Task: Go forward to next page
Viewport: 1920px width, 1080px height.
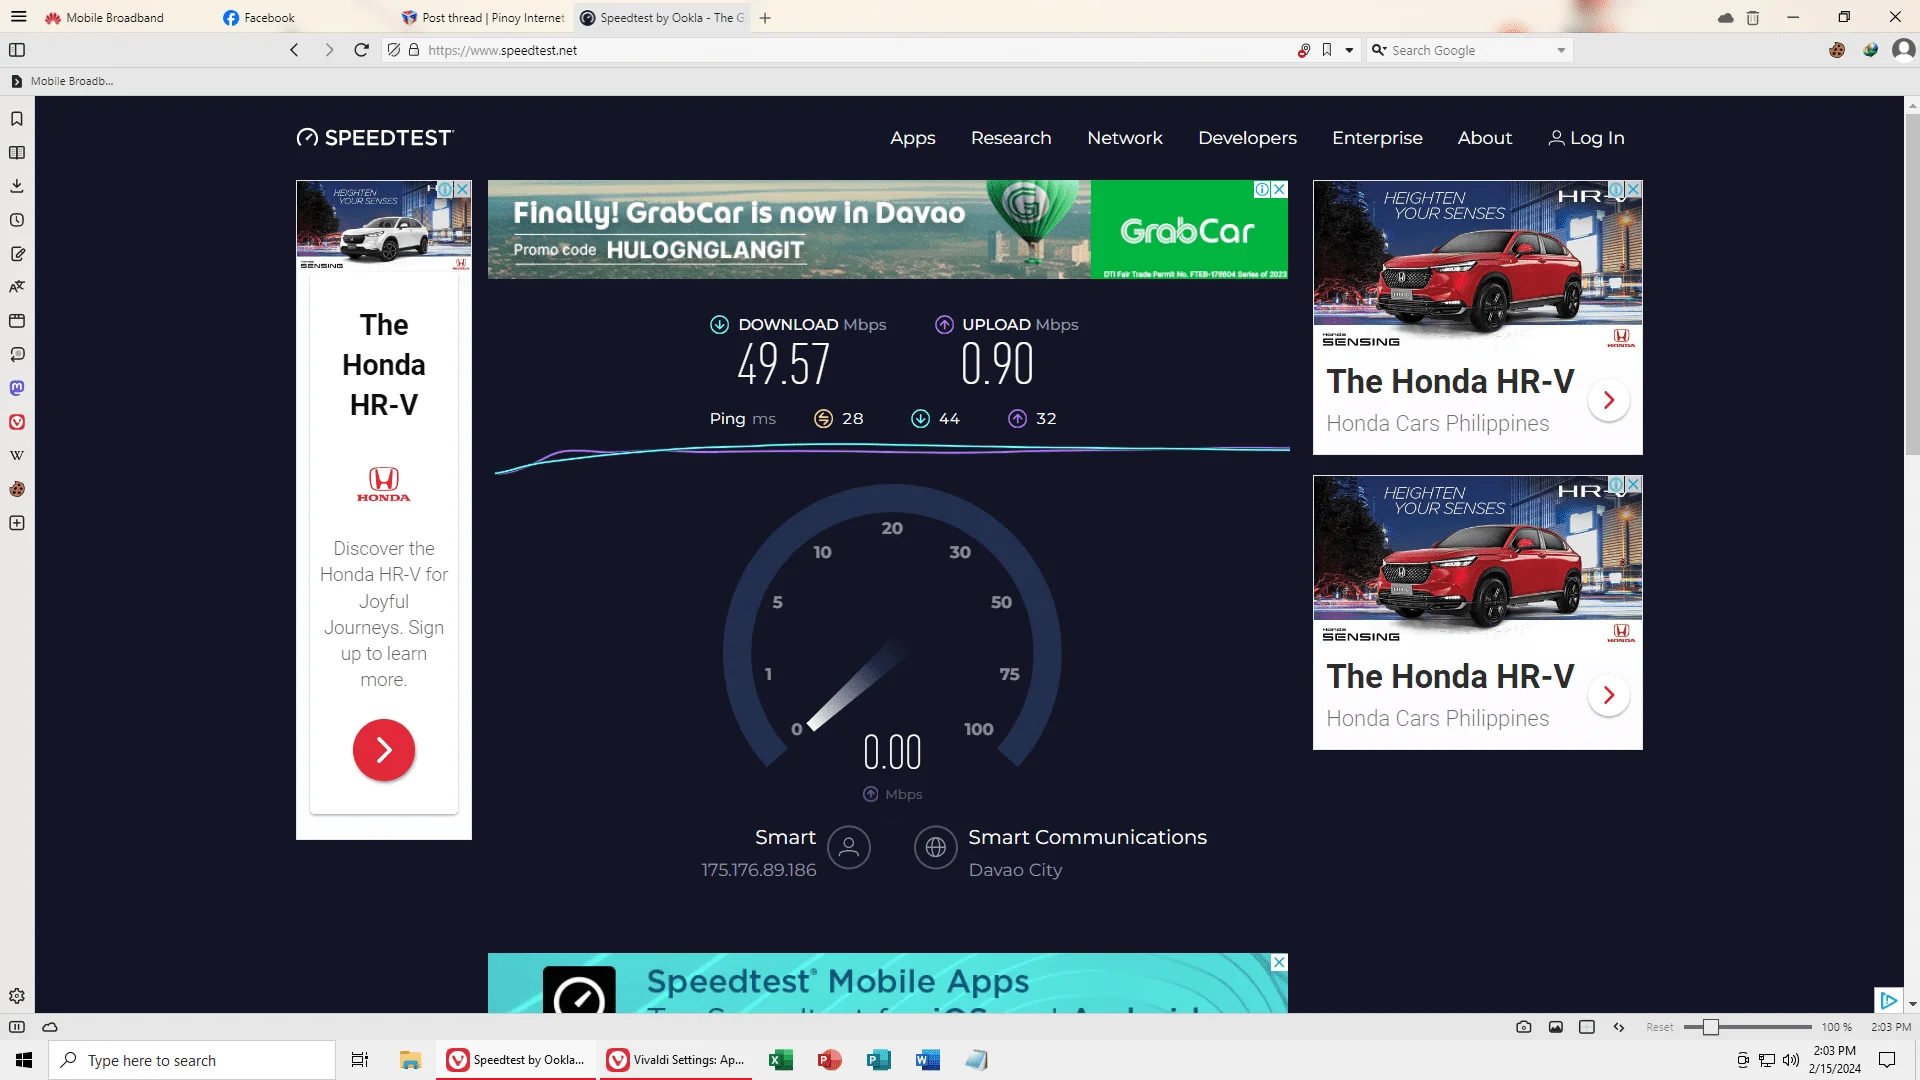Action: click(x=329, y=50)
